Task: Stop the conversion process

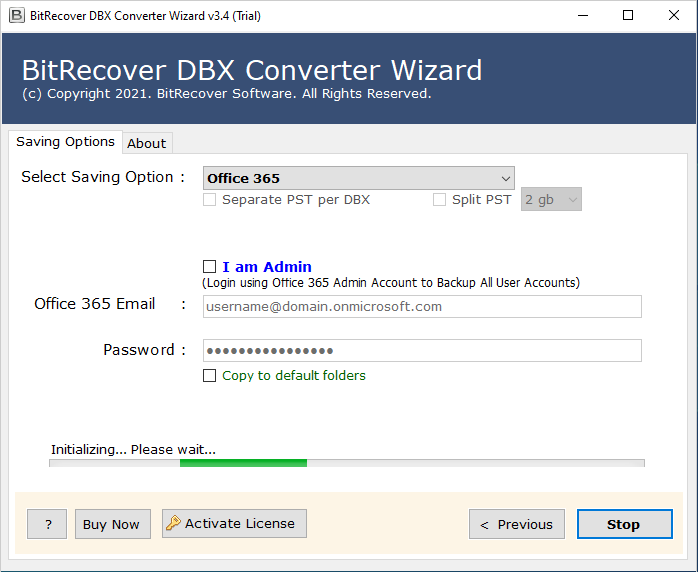Action: click(x=624, y=524)
